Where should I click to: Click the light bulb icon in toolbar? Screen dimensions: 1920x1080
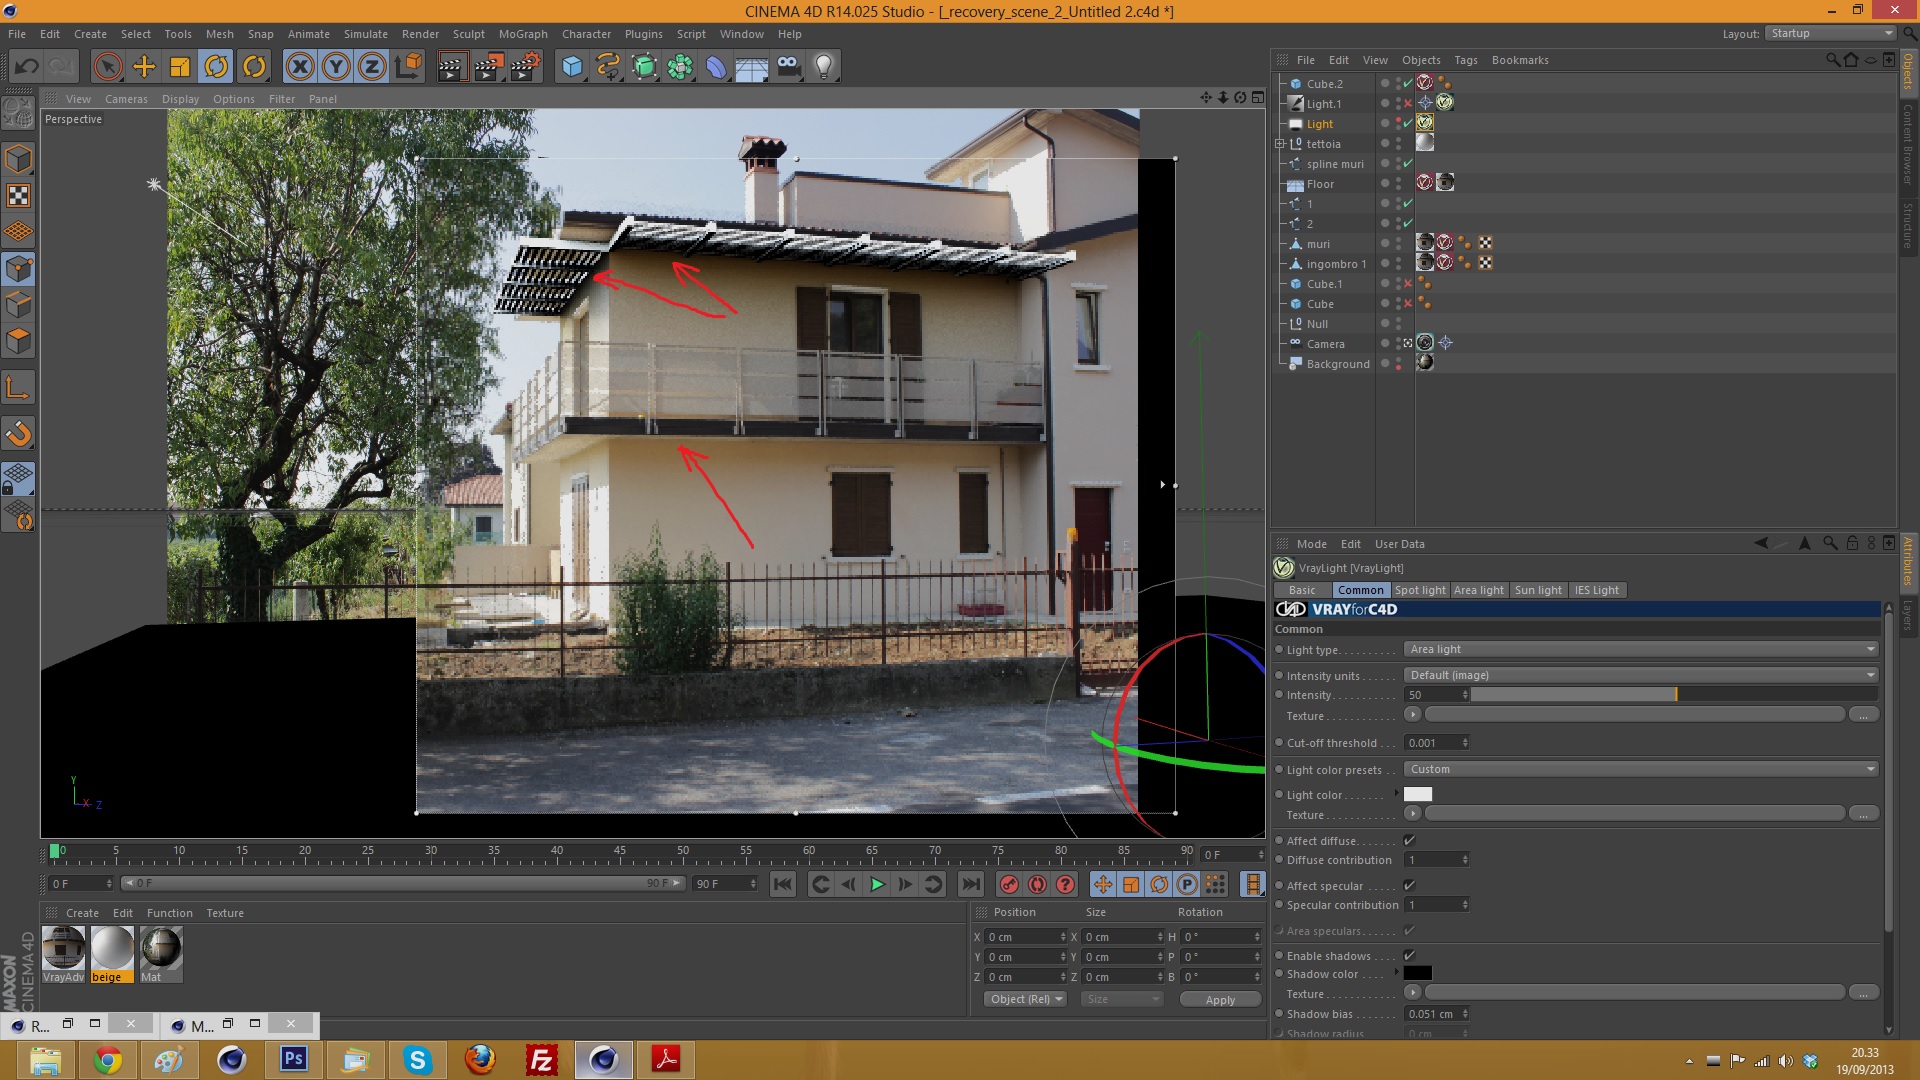click(823, 67)
